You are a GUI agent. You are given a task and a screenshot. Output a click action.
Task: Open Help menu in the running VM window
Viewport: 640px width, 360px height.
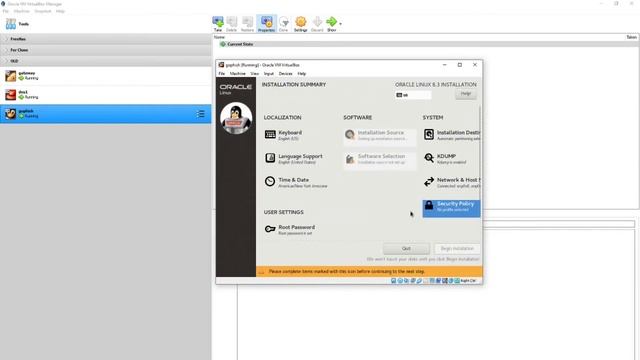pos(302,73)
